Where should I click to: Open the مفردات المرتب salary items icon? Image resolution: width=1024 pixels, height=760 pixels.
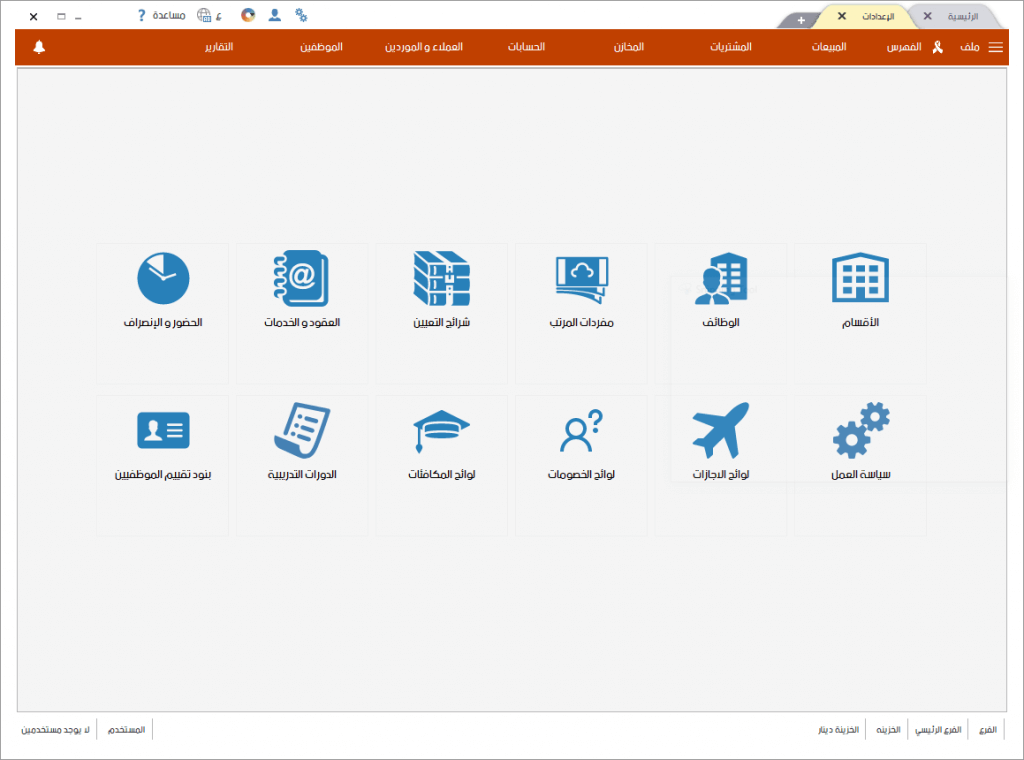point(581,279)
